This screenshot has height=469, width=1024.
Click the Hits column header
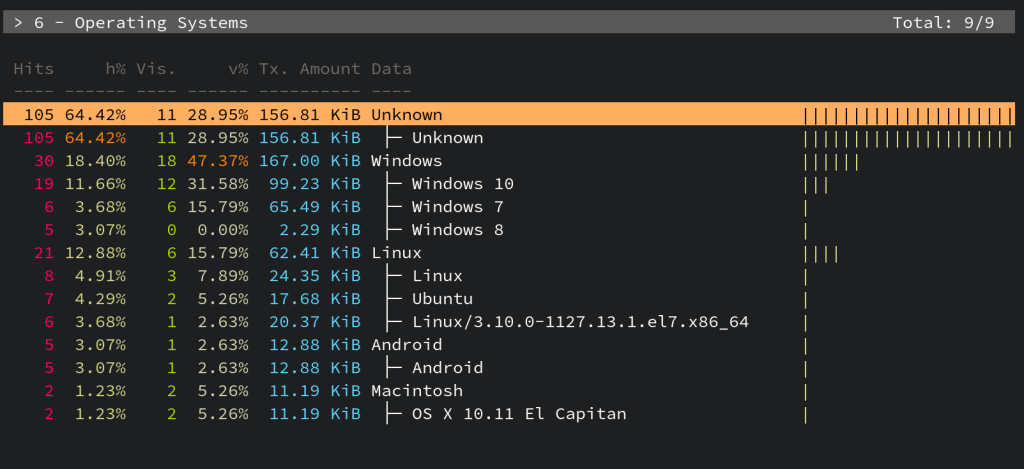(34, 69)
